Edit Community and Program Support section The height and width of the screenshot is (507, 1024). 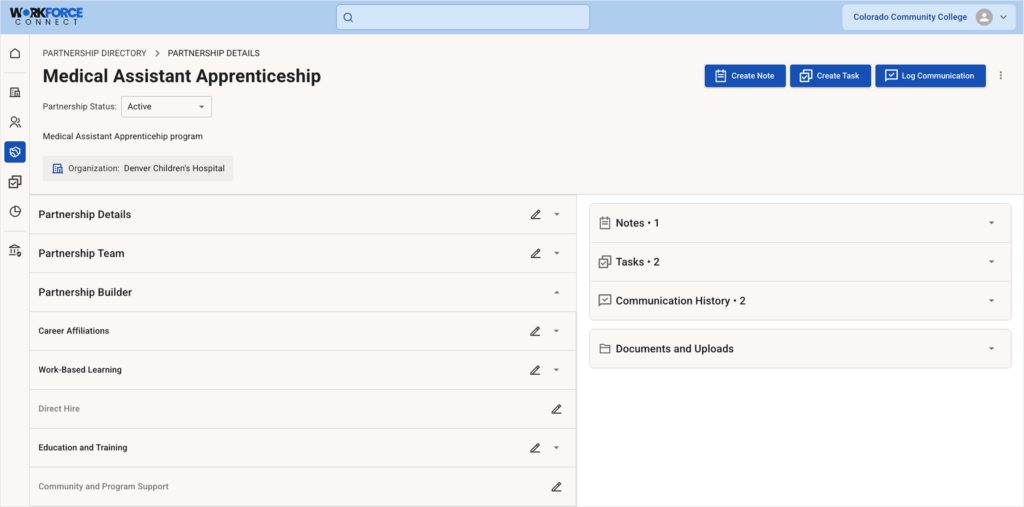coord(556,487)
